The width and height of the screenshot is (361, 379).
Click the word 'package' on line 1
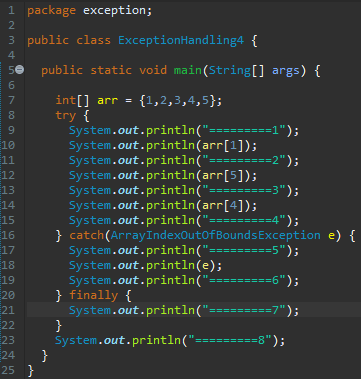coord(51,11)
